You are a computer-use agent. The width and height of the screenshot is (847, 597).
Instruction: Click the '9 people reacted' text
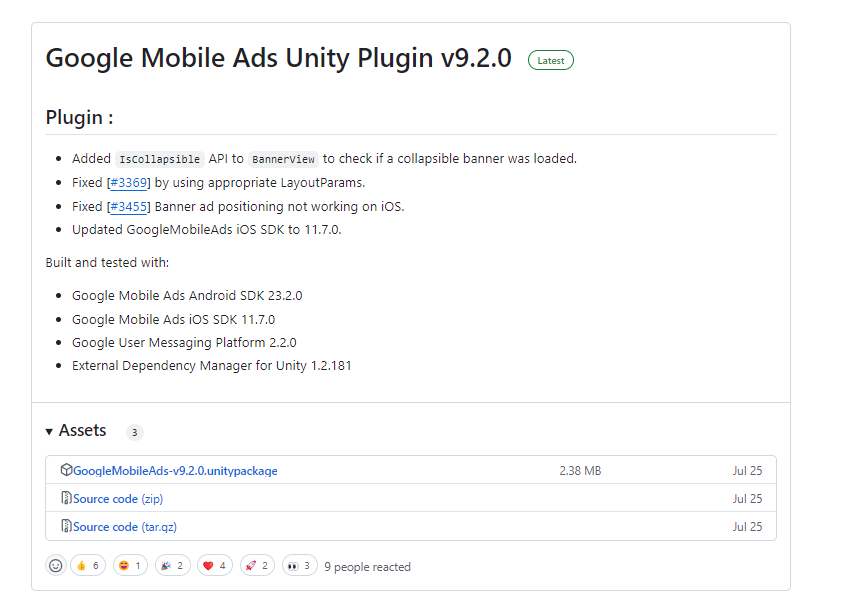point(367,567)
